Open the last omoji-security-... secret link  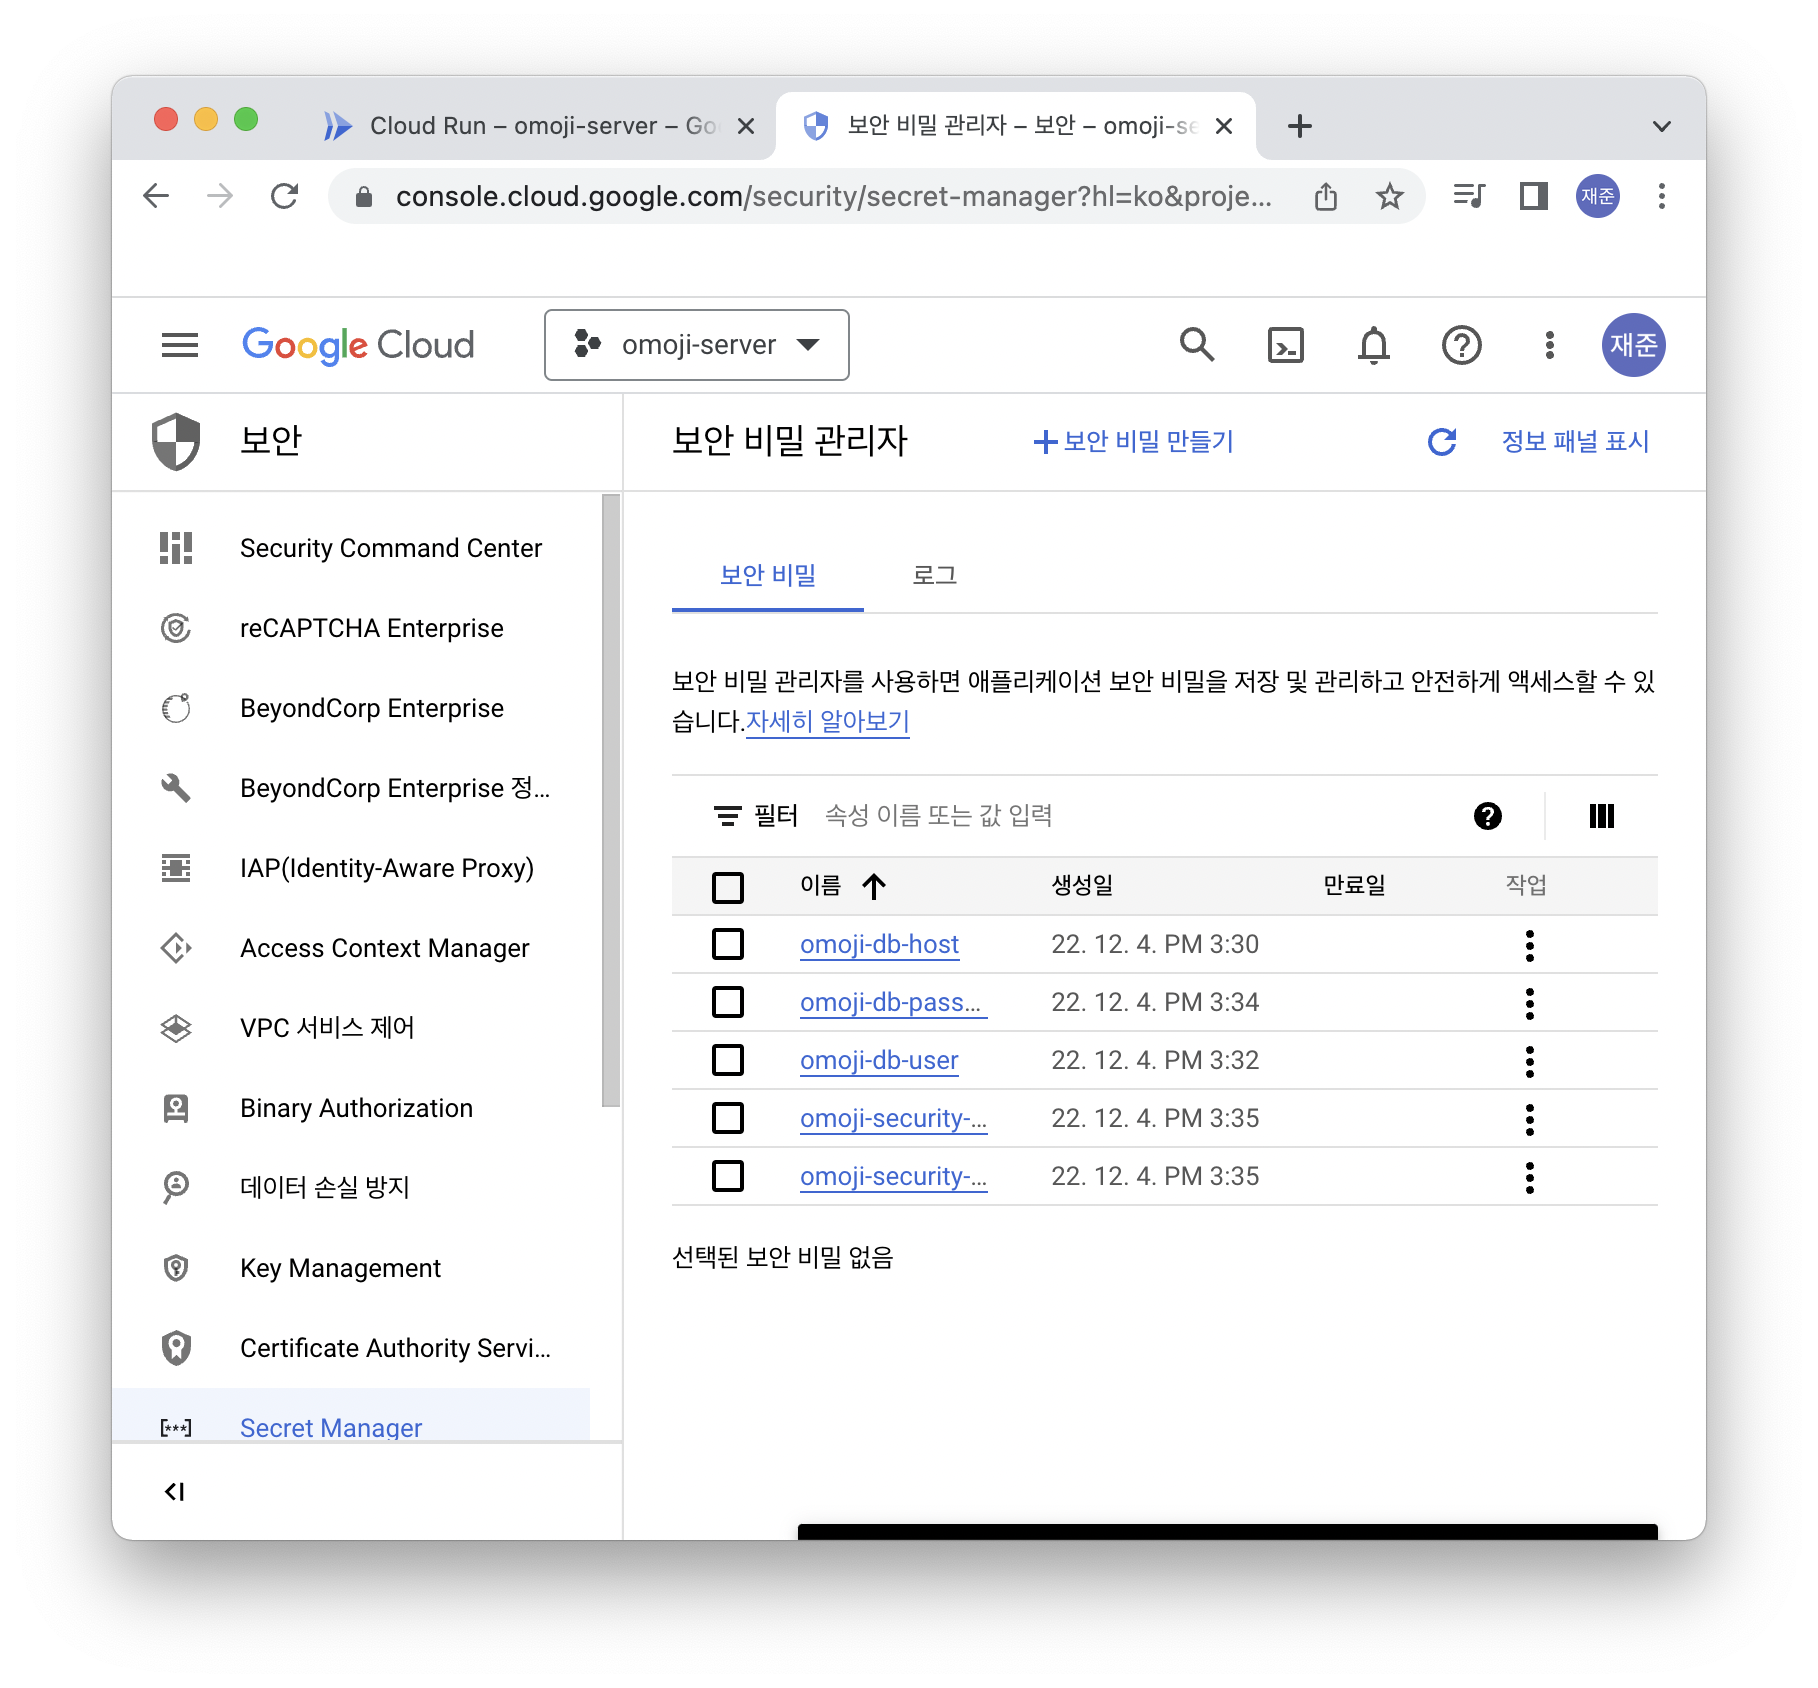pyautogui.click(x=893, y=1177)
